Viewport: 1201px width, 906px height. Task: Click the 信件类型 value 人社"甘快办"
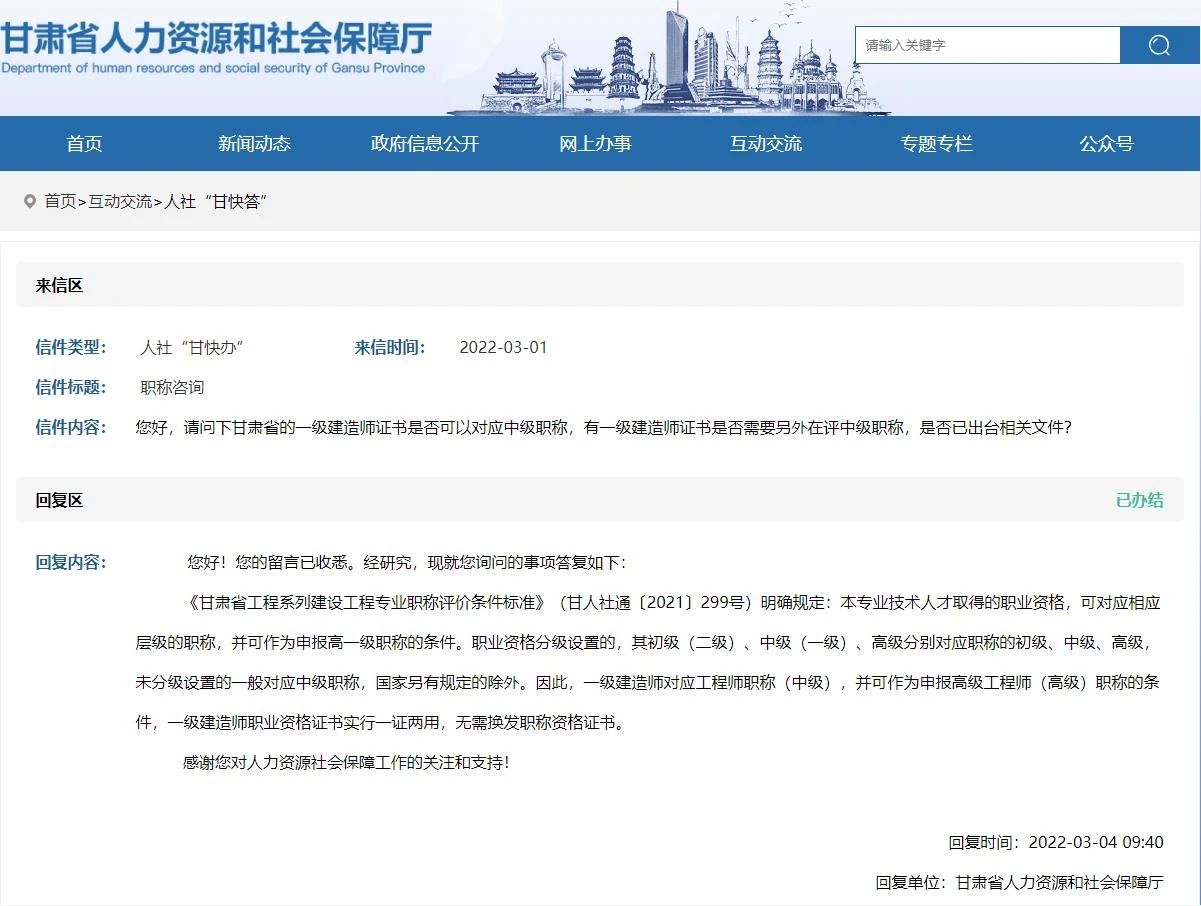pos(192,347)
